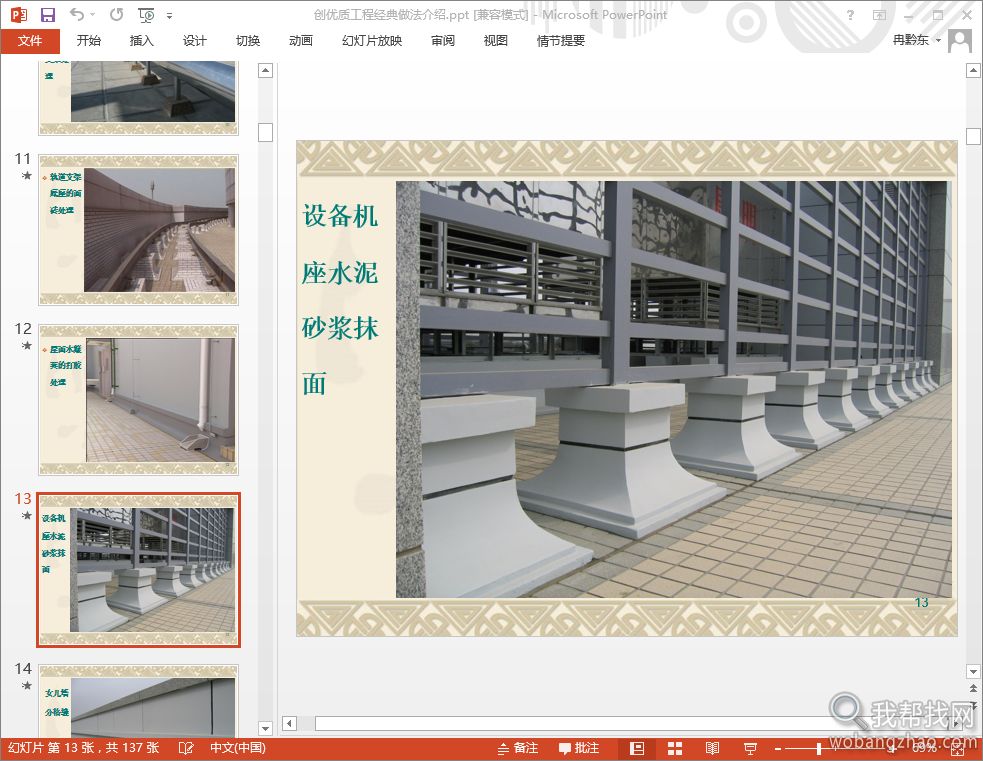Open the 情节提要 ribbon tab
983x761 pixels.
click(x=561, y=41)
